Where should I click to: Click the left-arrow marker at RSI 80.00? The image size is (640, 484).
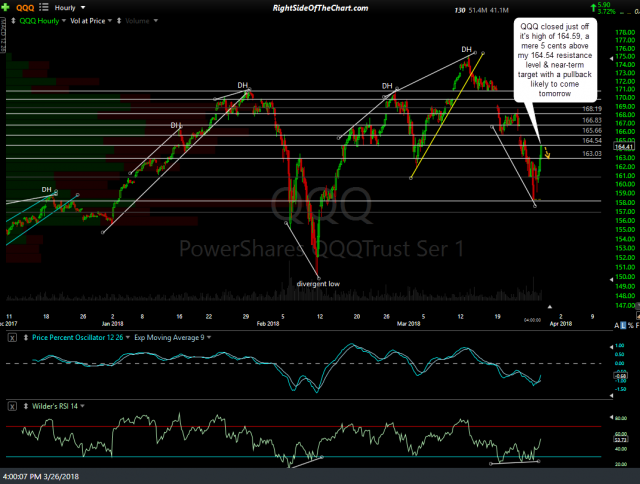[611, 417]
